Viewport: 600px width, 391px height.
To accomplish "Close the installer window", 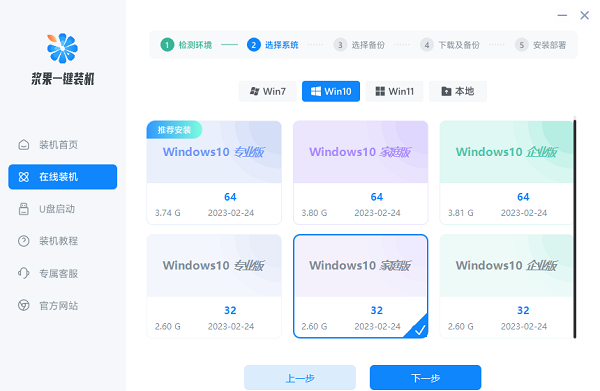I will click(584, 15).
